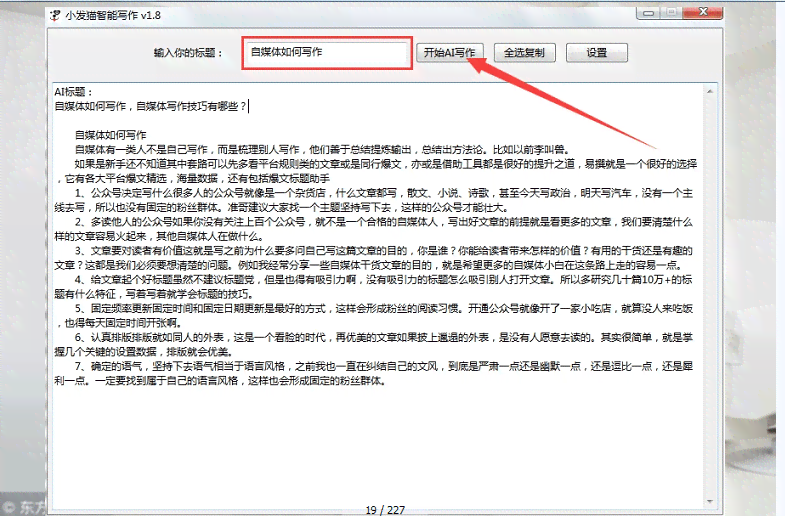Click paragraph starting 自媒体有一类人不是自己写作
This screenshot has width=785, height=516.
click(322, 150)
